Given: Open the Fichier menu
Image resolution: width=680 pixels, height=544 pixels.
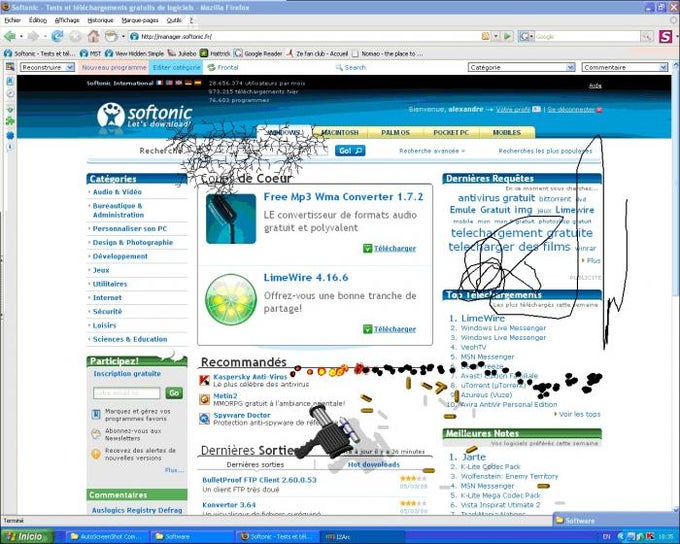Looking at the screenshot, I should (12, 20).
